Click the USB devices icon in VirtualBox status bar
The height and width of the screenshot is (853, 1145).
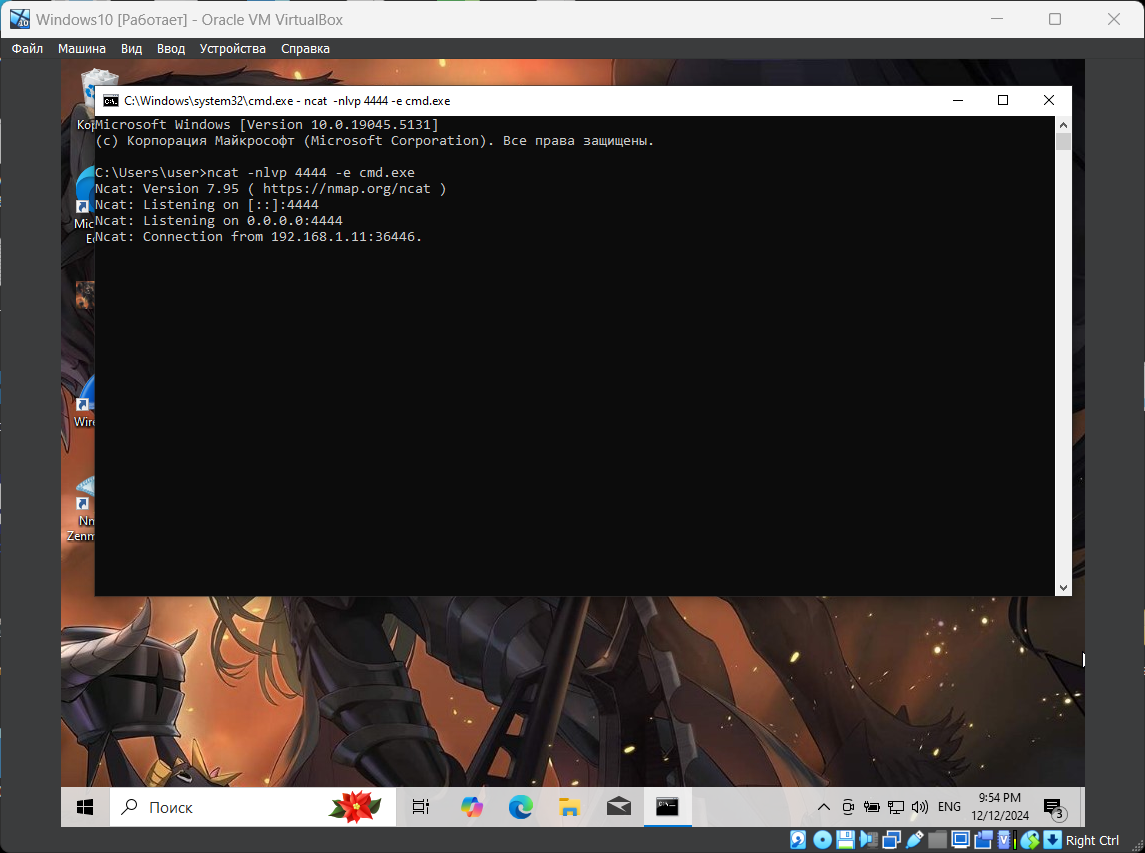point(914,840)
